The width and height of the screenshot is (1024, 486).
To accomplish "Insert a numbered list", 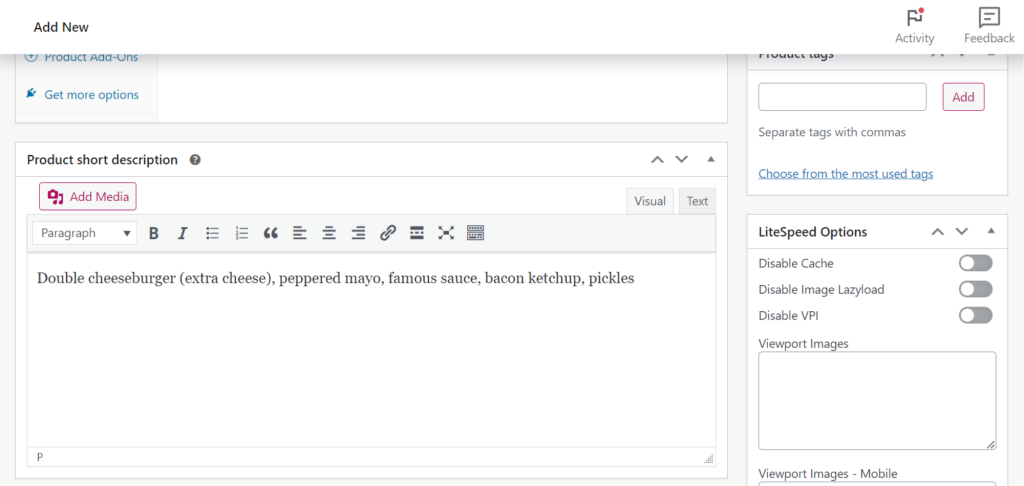I will tap(241, 233).
